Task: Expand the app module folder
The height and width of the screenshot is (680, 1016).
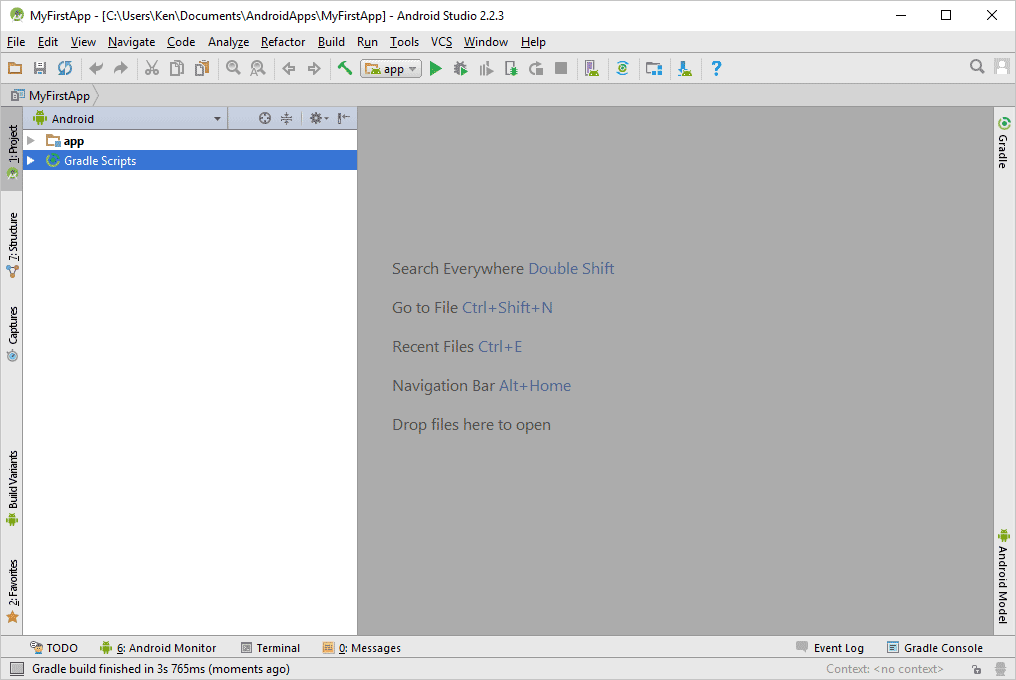Action: (31, 141)
